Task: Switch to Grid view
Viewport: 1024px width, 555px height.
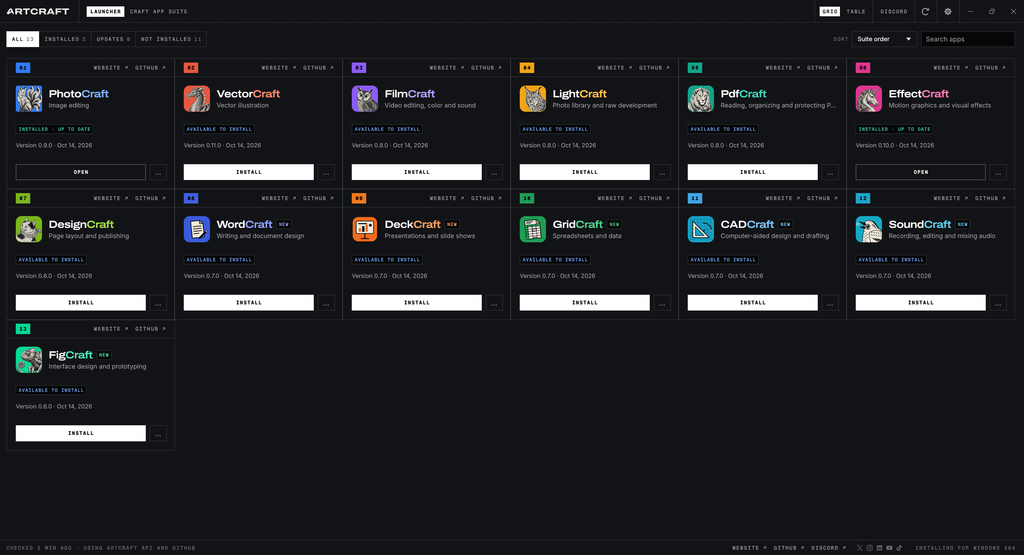Action: point(829,11)
